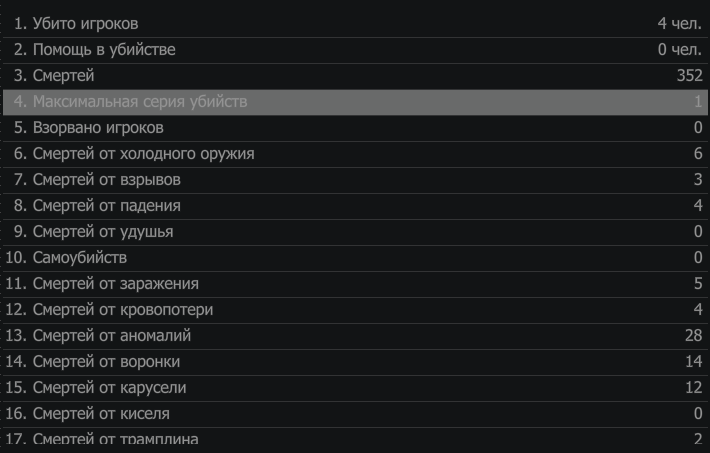Viewport: 710px width, 453px height.
Task: Select the 'Смертей от трамплина' row
Action: click(355, 437)
